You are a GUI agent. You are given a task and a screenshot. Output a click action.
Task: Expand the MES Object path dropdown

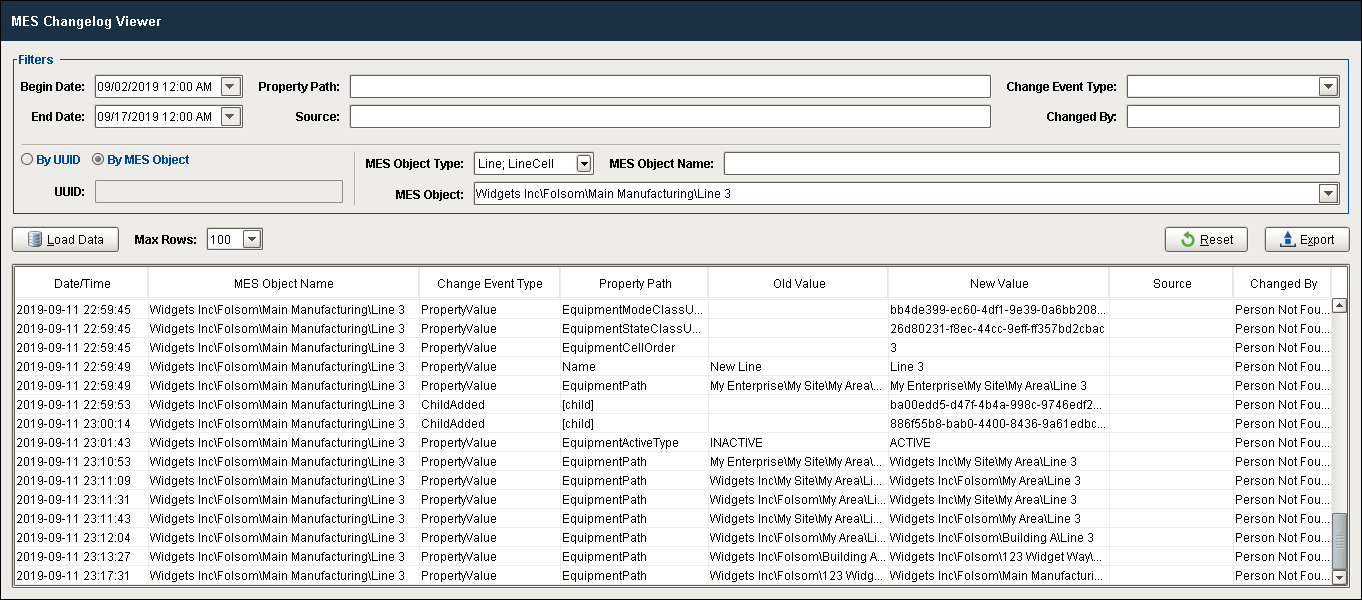pos(1328,193)
